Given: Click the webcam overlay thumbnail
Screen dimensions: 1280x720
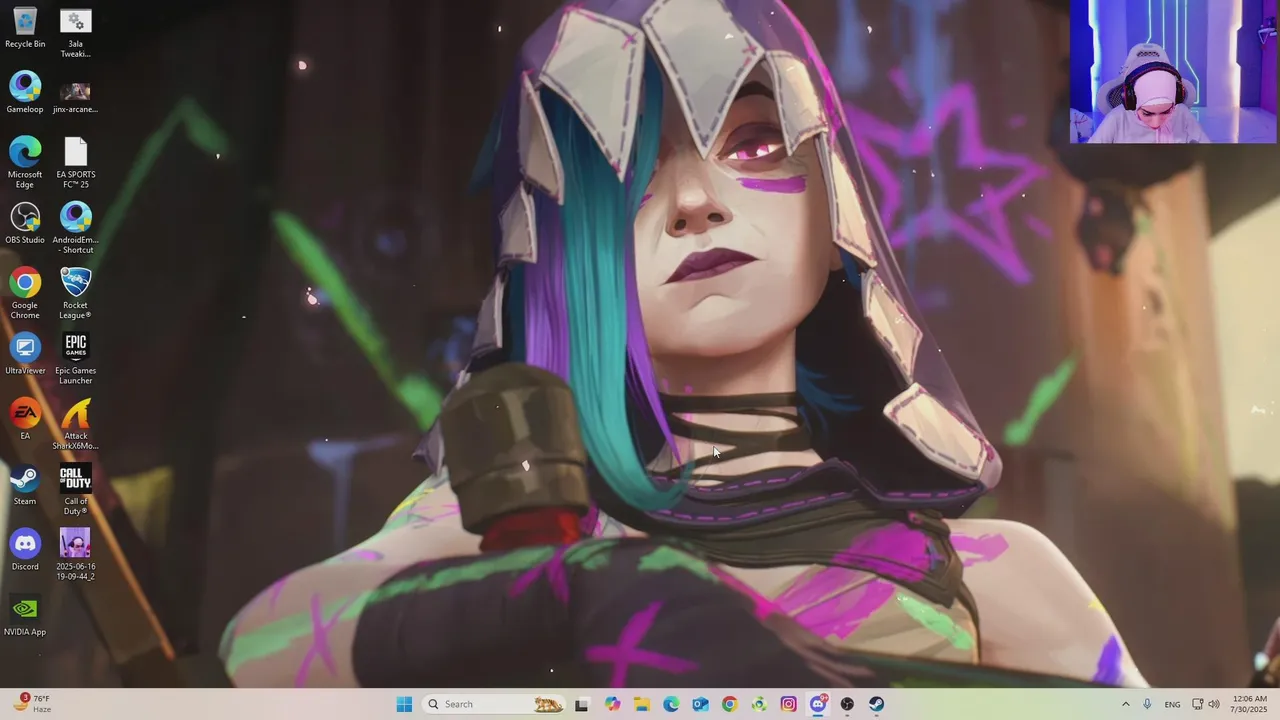Looking at the screenshot, I should [1173, 72].
